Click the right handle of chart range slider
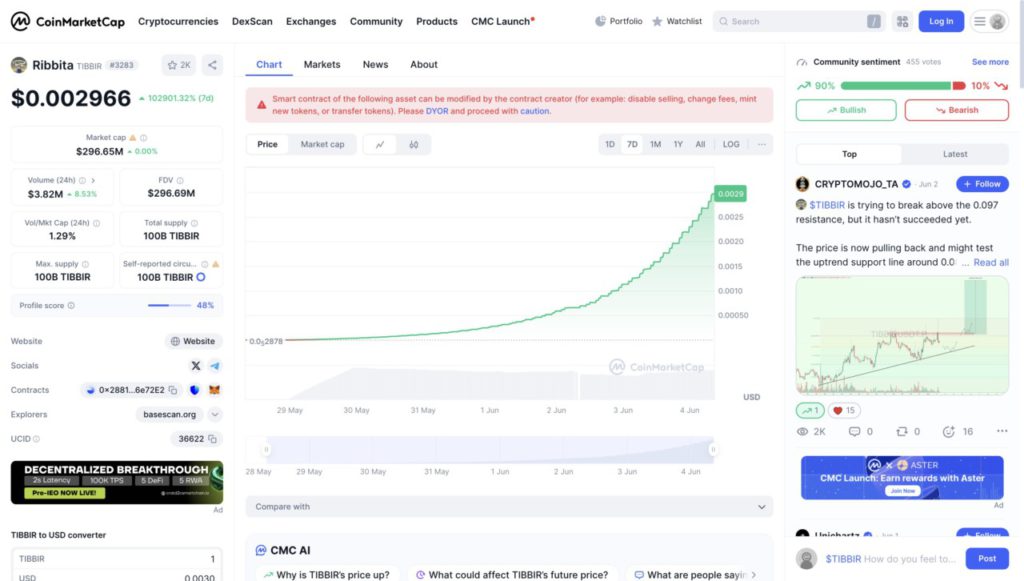 (713, 450)
